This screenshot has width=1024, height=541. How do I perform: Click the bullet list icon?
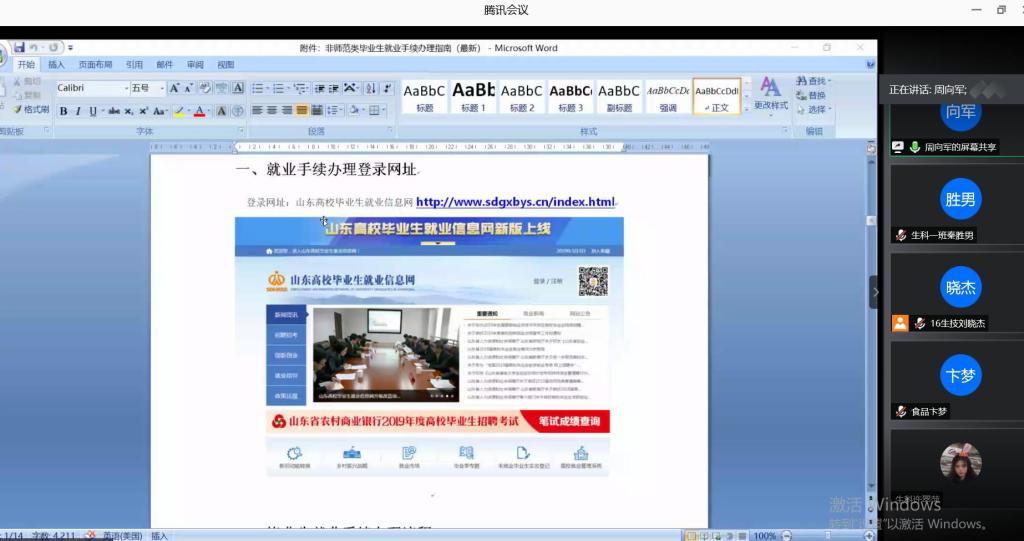(257, 88)
